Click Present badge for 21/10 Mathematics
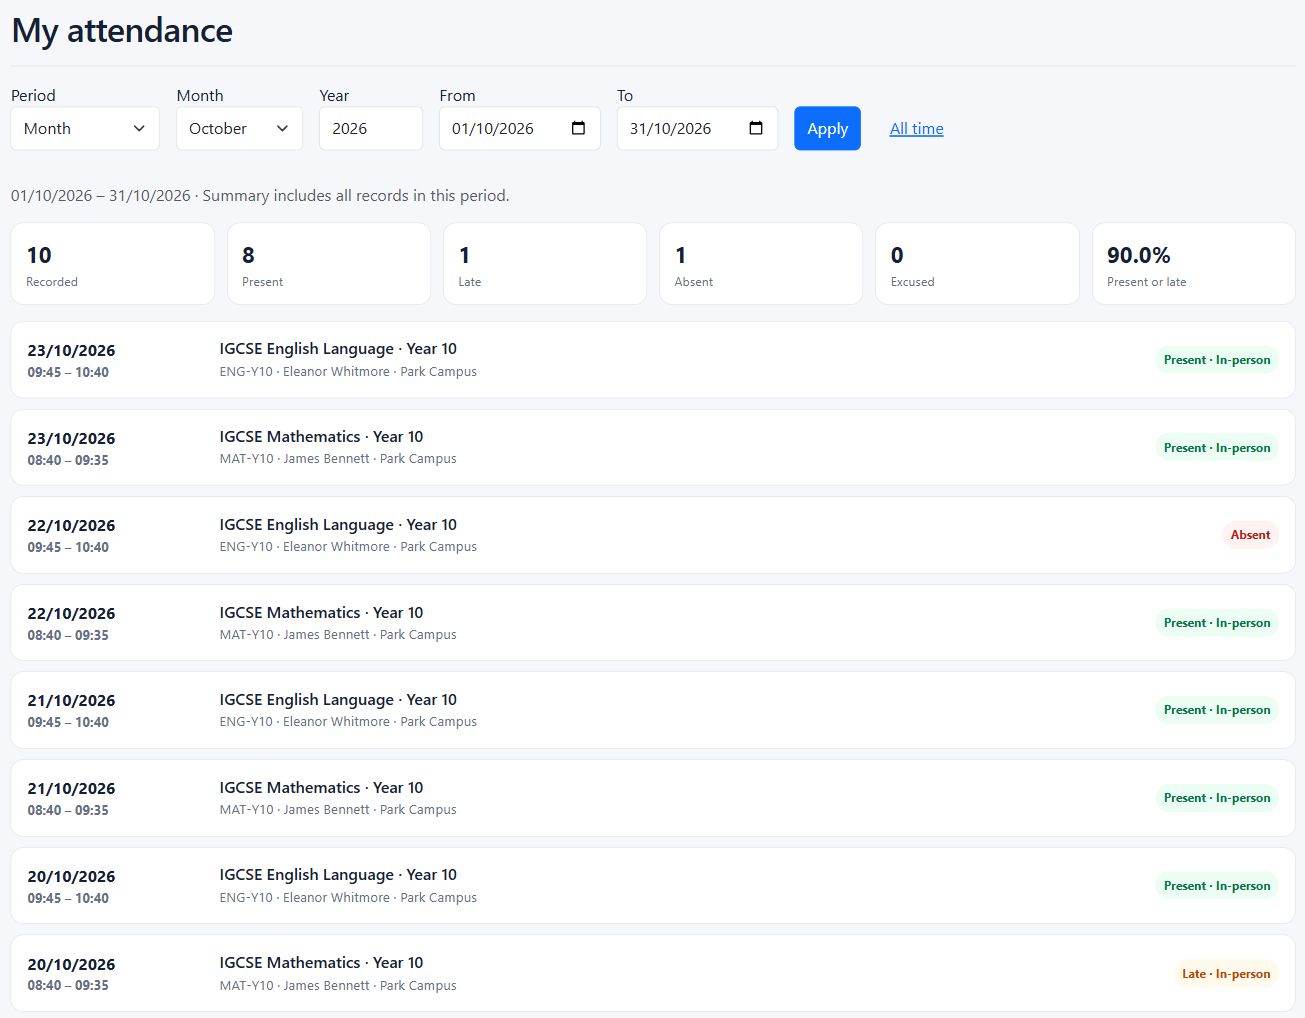 coord(1217,798)
